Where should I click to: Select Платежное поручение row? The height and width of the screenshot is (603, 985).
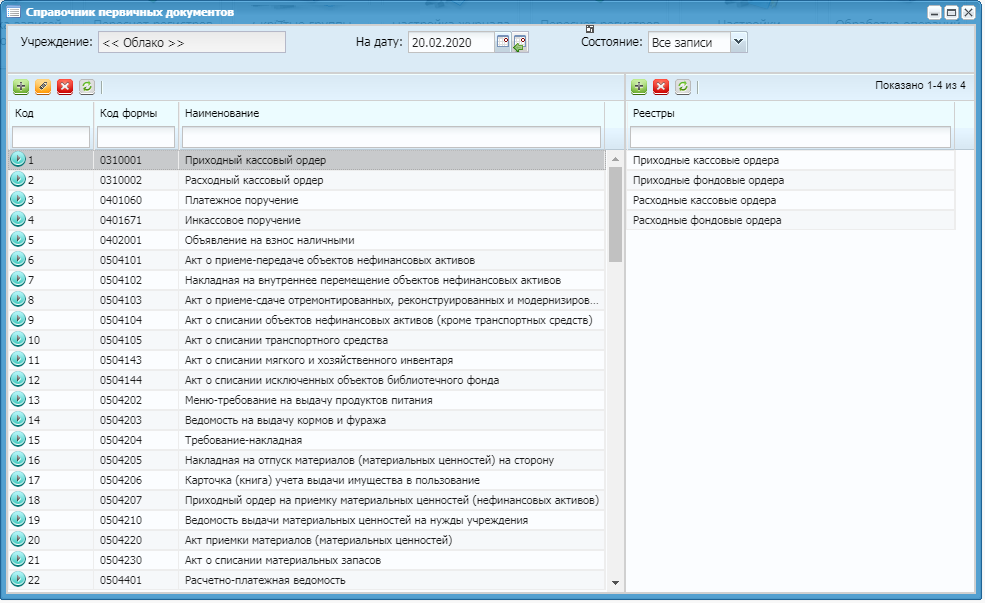pyautogui.click(x=307, y=200)
